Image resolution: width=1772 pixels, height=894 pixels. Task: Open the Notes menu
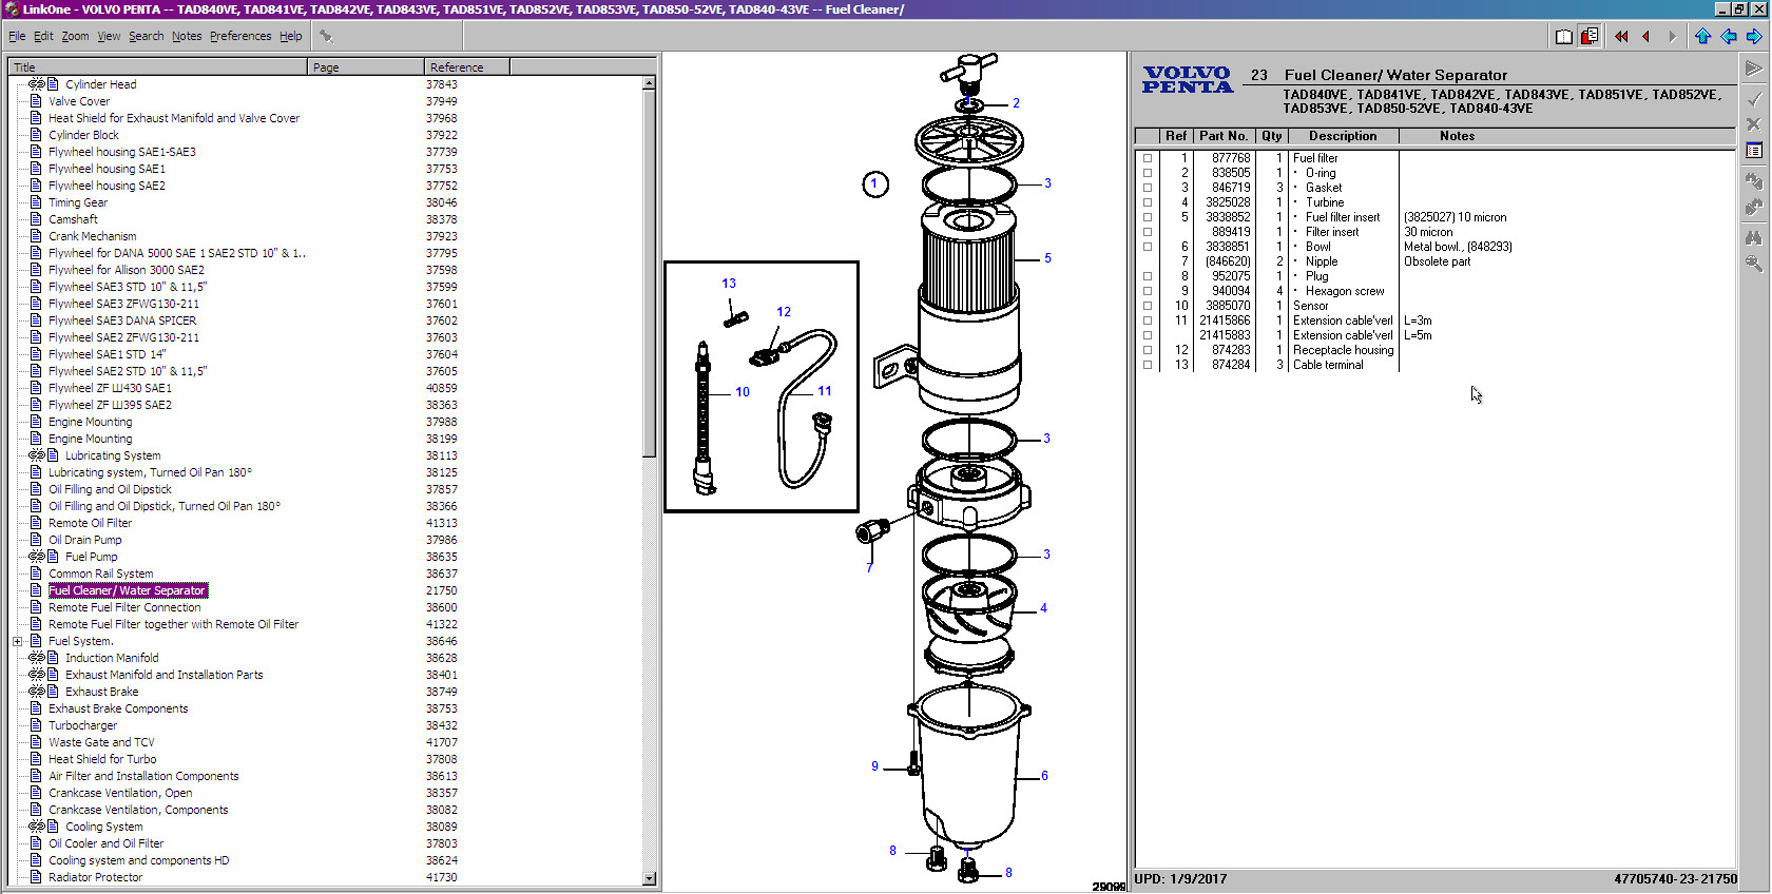click(x=186, y=36)
